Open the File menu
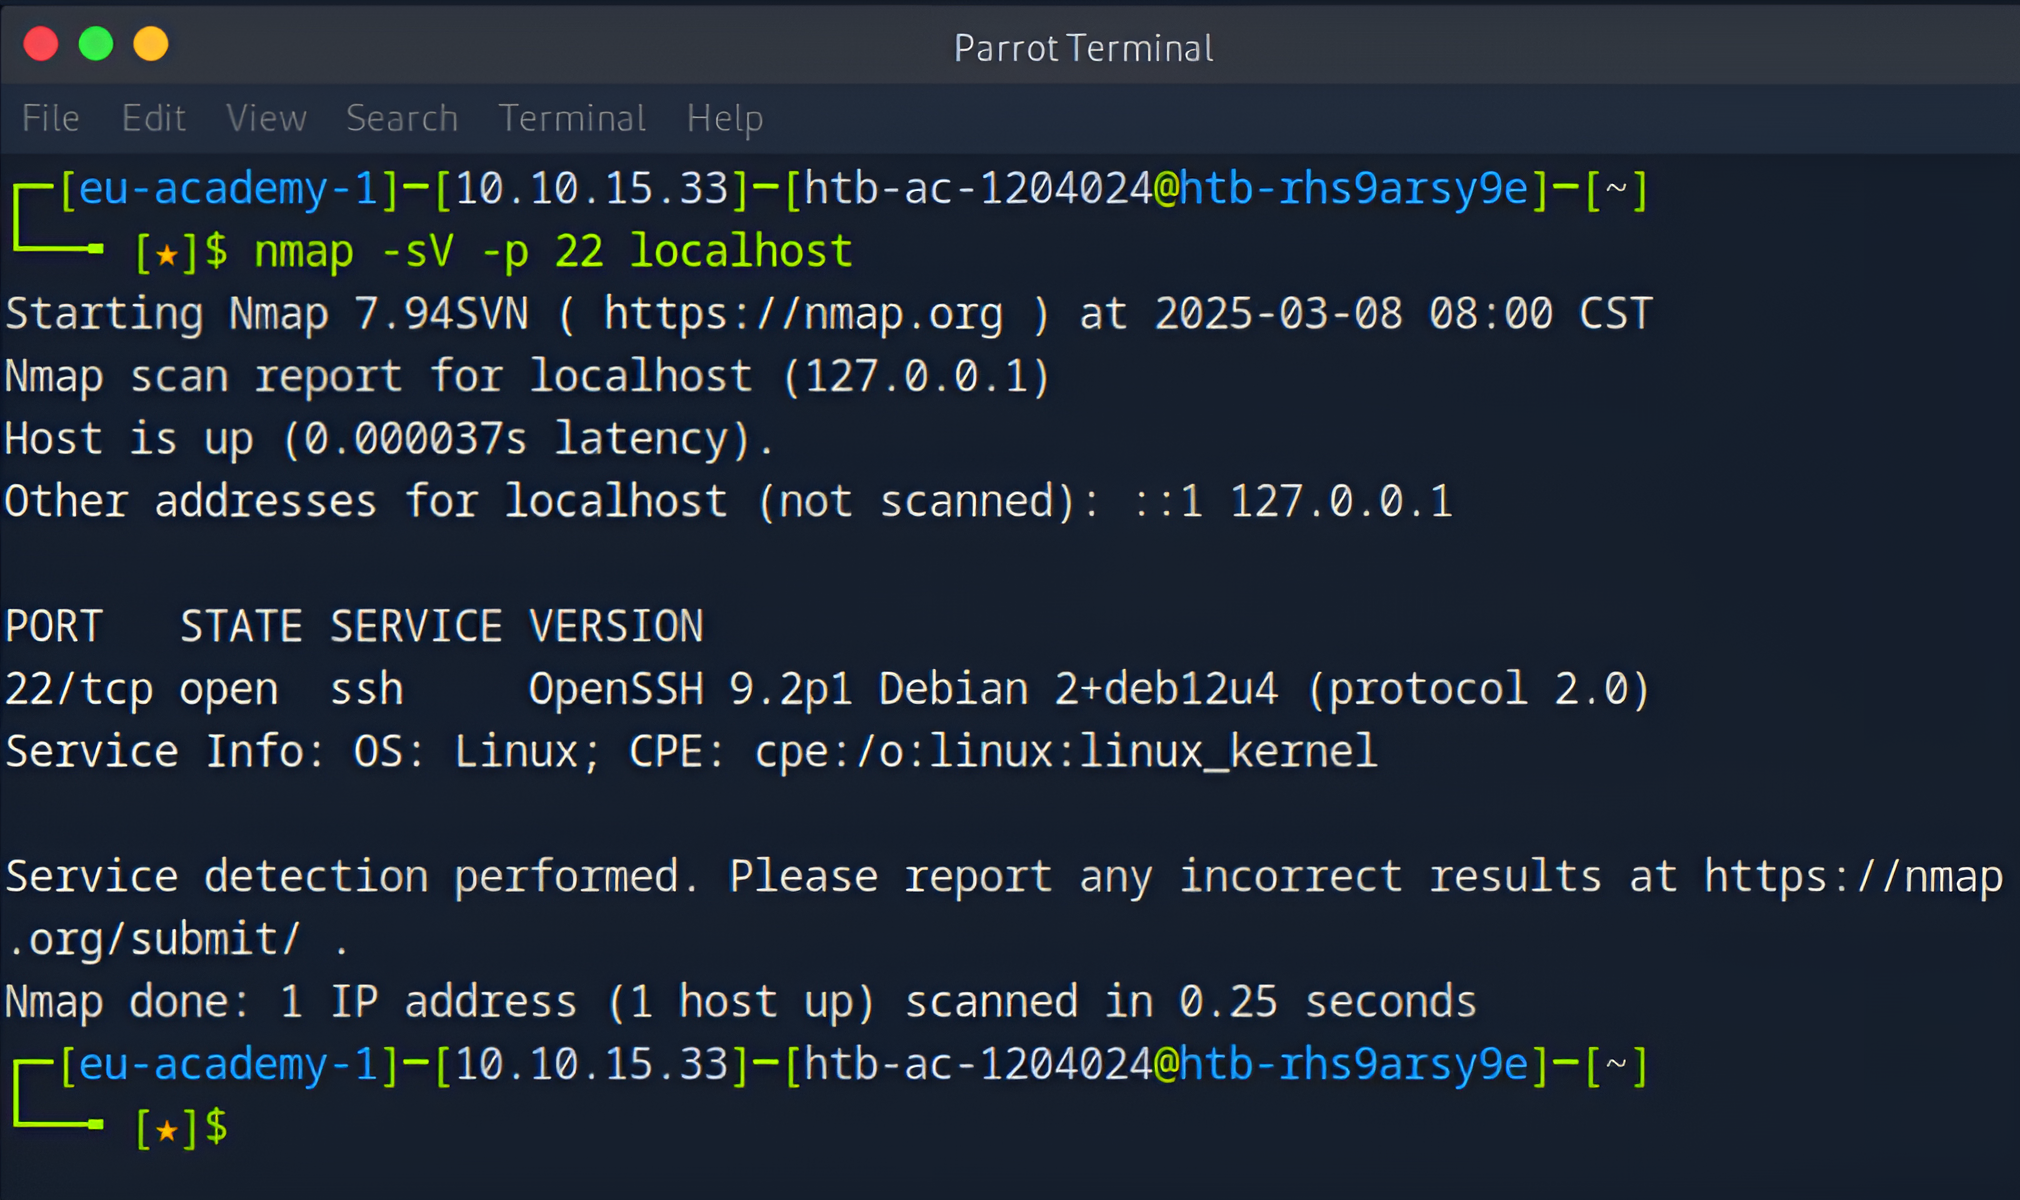2020x1200 pixels. [51, 118]
